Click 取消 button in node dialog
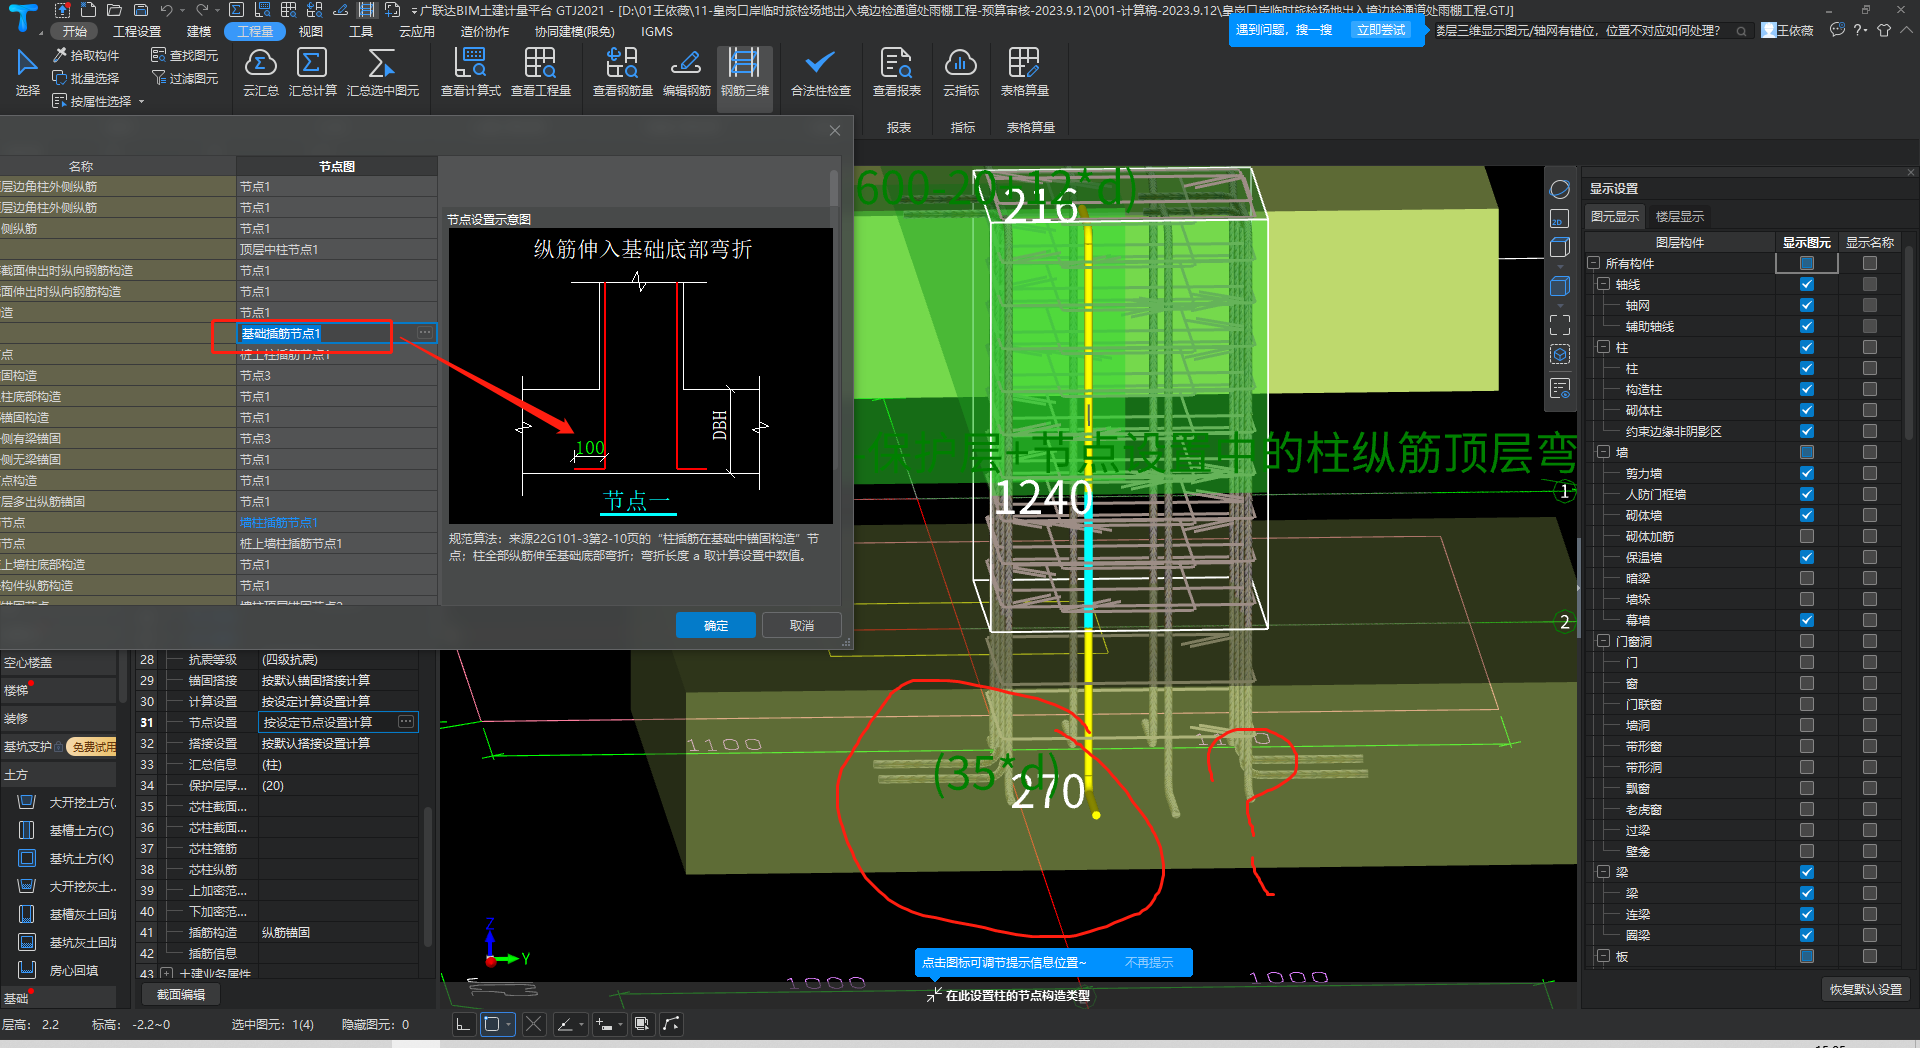Viewport: 1920px width, 1048px height. (x=802, y=625)
